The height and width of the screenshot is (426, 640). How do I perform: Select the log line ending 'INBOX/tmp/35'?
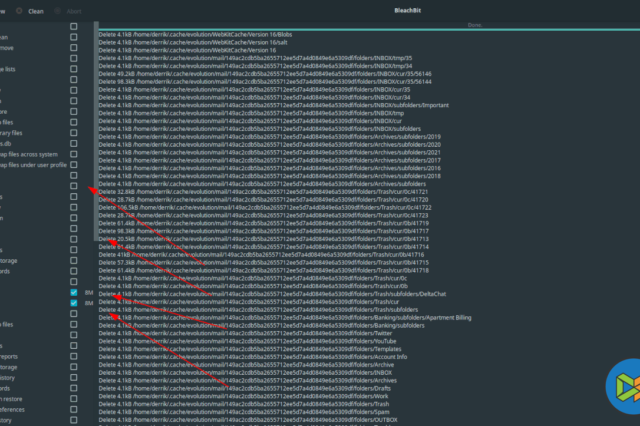click(255, 58)
